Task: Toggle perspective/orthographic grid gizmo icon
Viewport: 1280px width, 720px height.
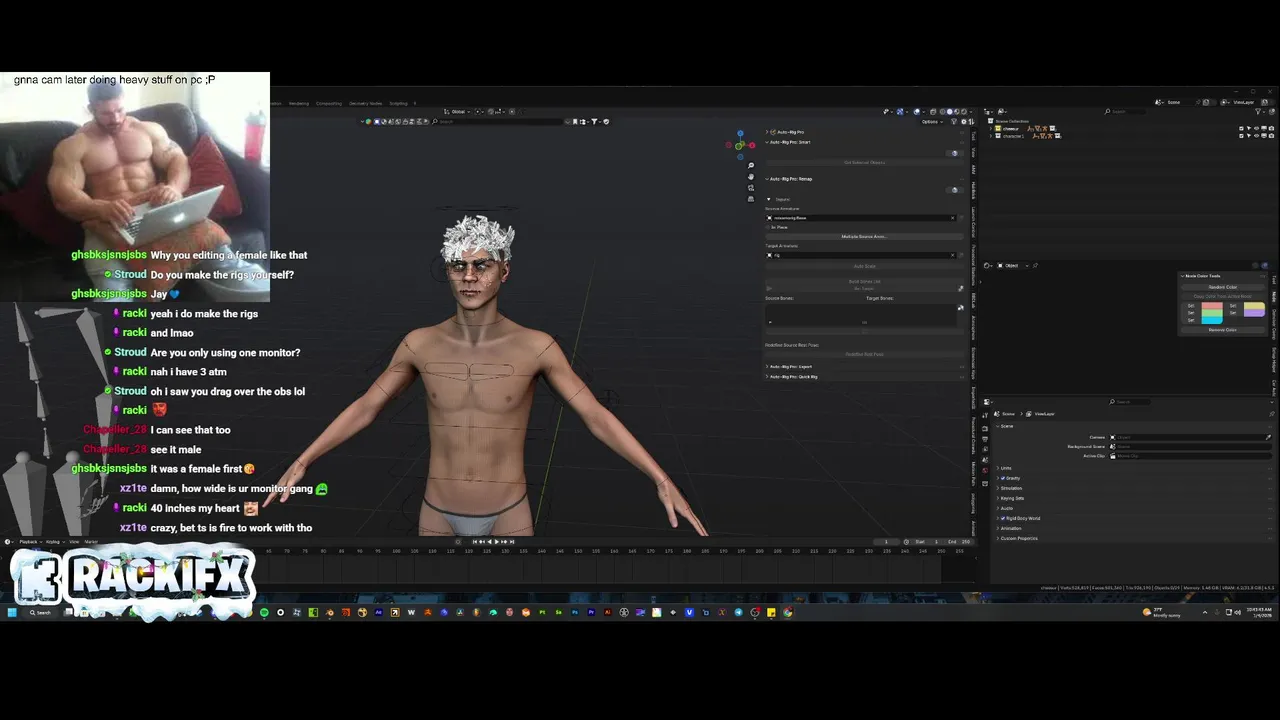Action: point(751,199)
